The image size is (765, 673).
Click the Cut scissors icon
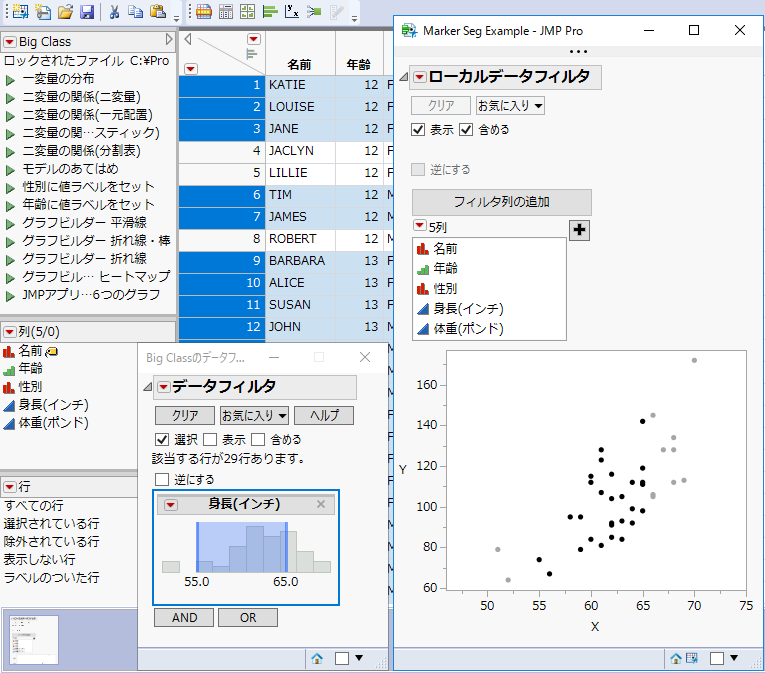pyautogui.click(x=114, y=12)
